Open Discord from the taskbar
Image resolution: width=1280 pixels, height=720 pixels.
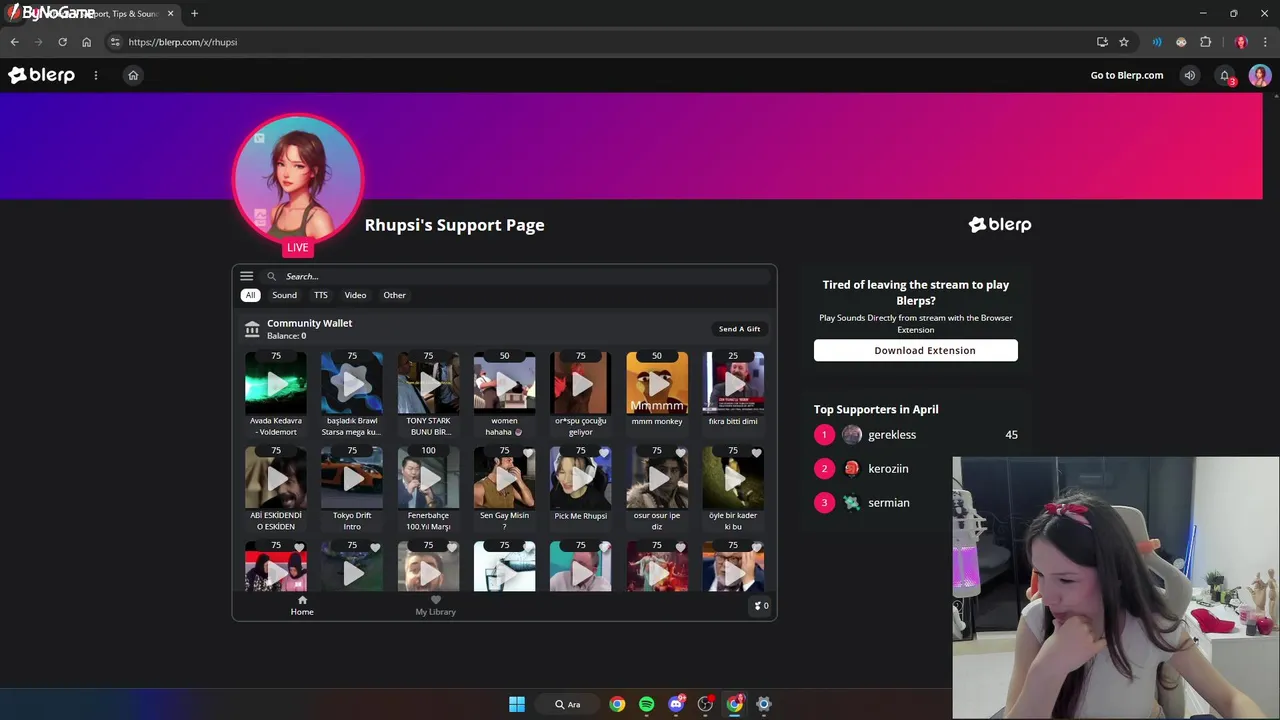point(676,704)
